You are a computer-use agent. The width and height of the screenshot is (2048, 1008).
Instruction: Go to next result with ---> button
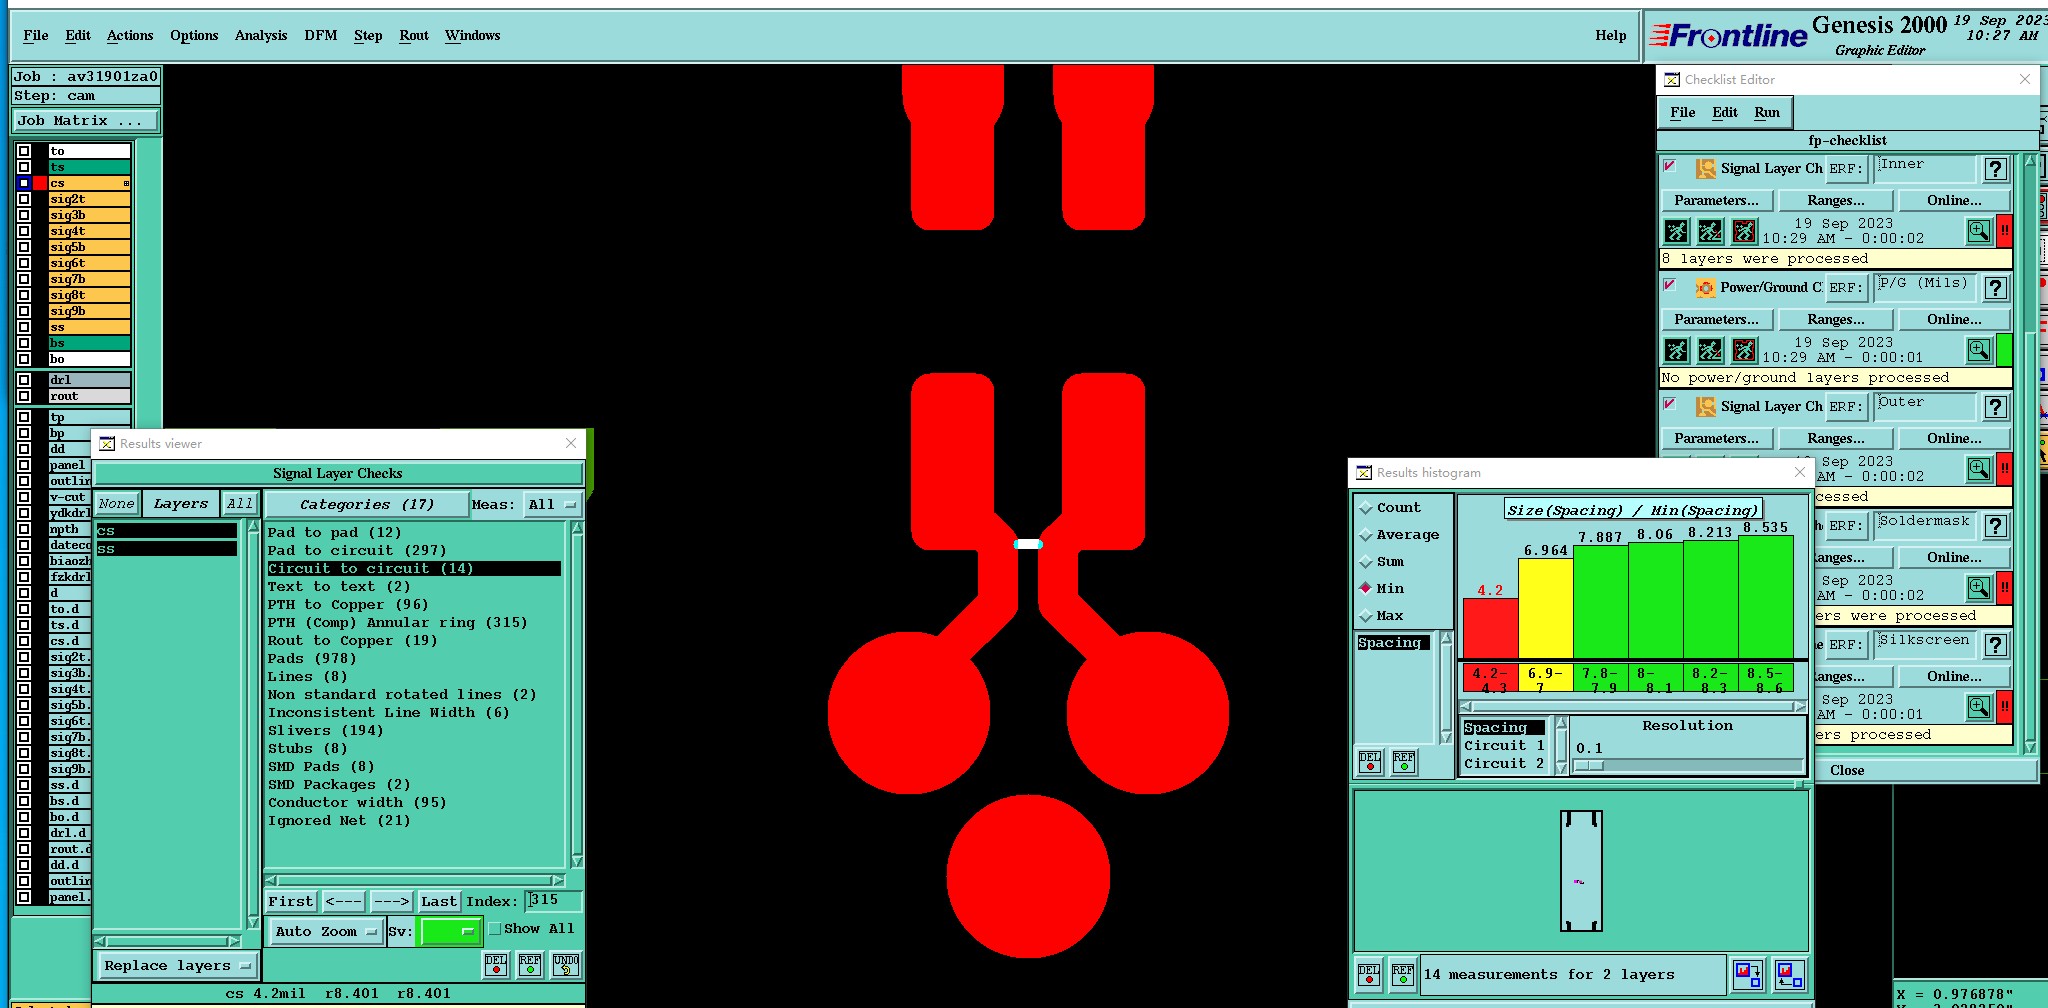pyautogui.click(x=391, y=902)
